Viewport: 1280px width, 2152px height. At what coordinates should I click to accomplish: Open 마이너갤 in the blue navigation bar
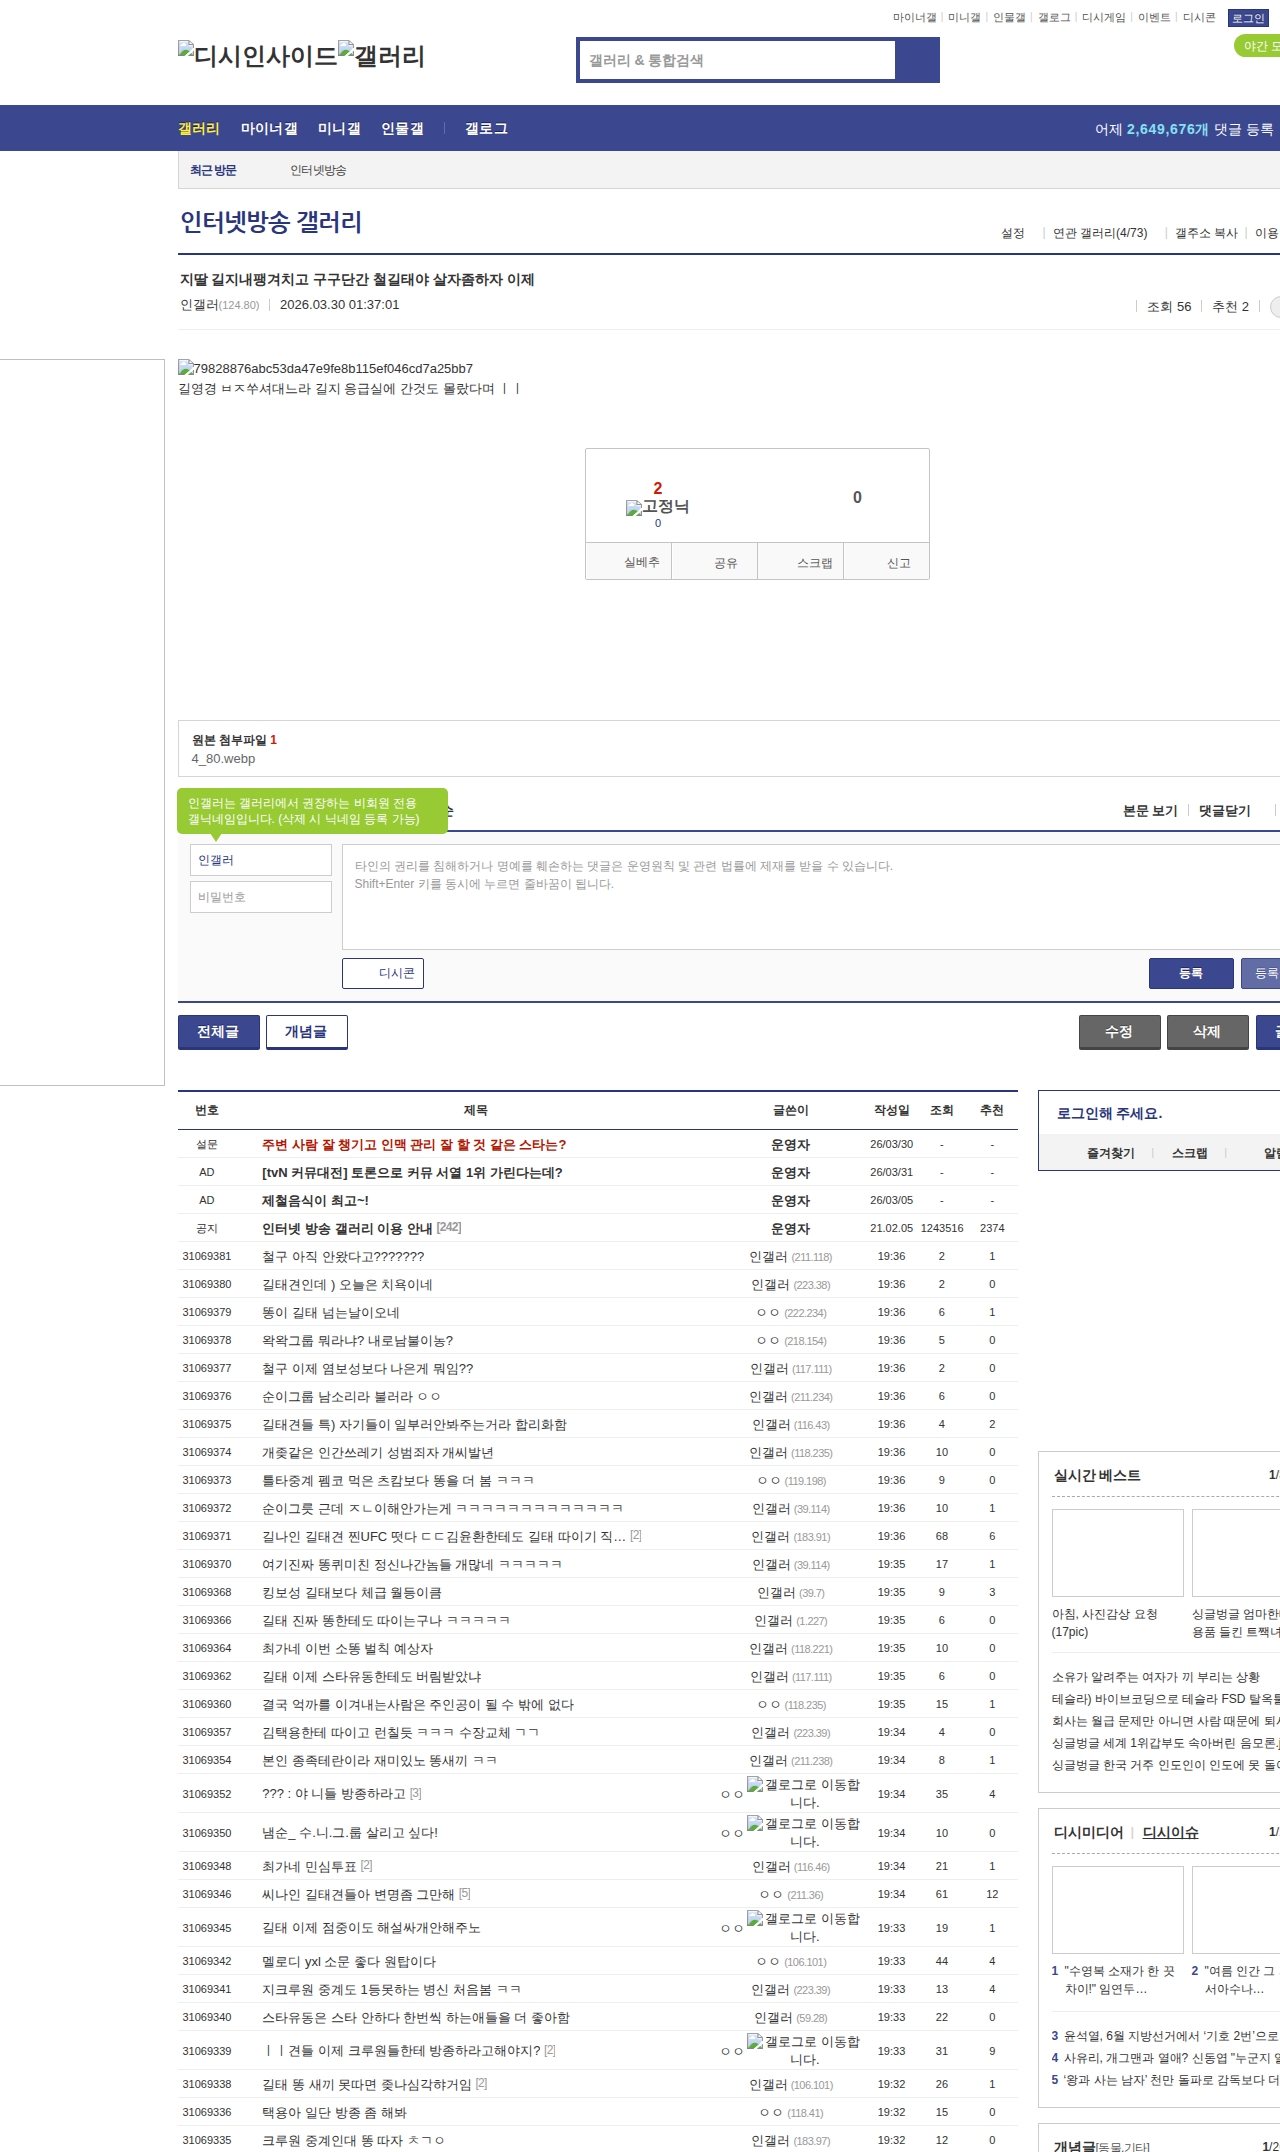(269, 129)
